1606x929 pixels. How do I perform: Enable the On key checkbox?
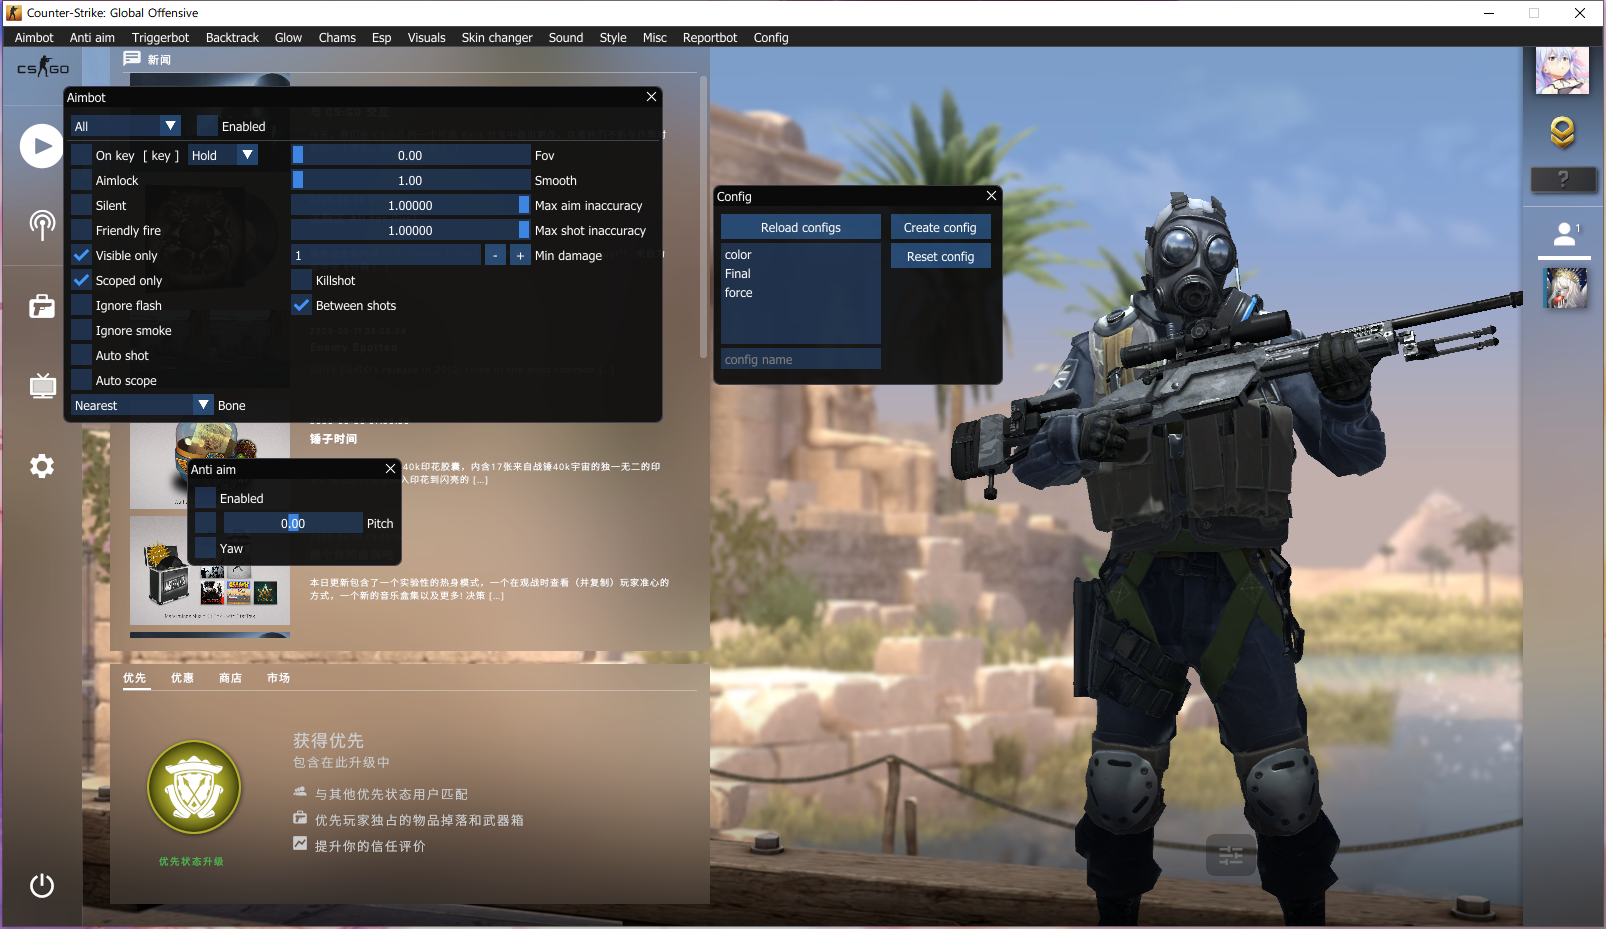[81, 155]
